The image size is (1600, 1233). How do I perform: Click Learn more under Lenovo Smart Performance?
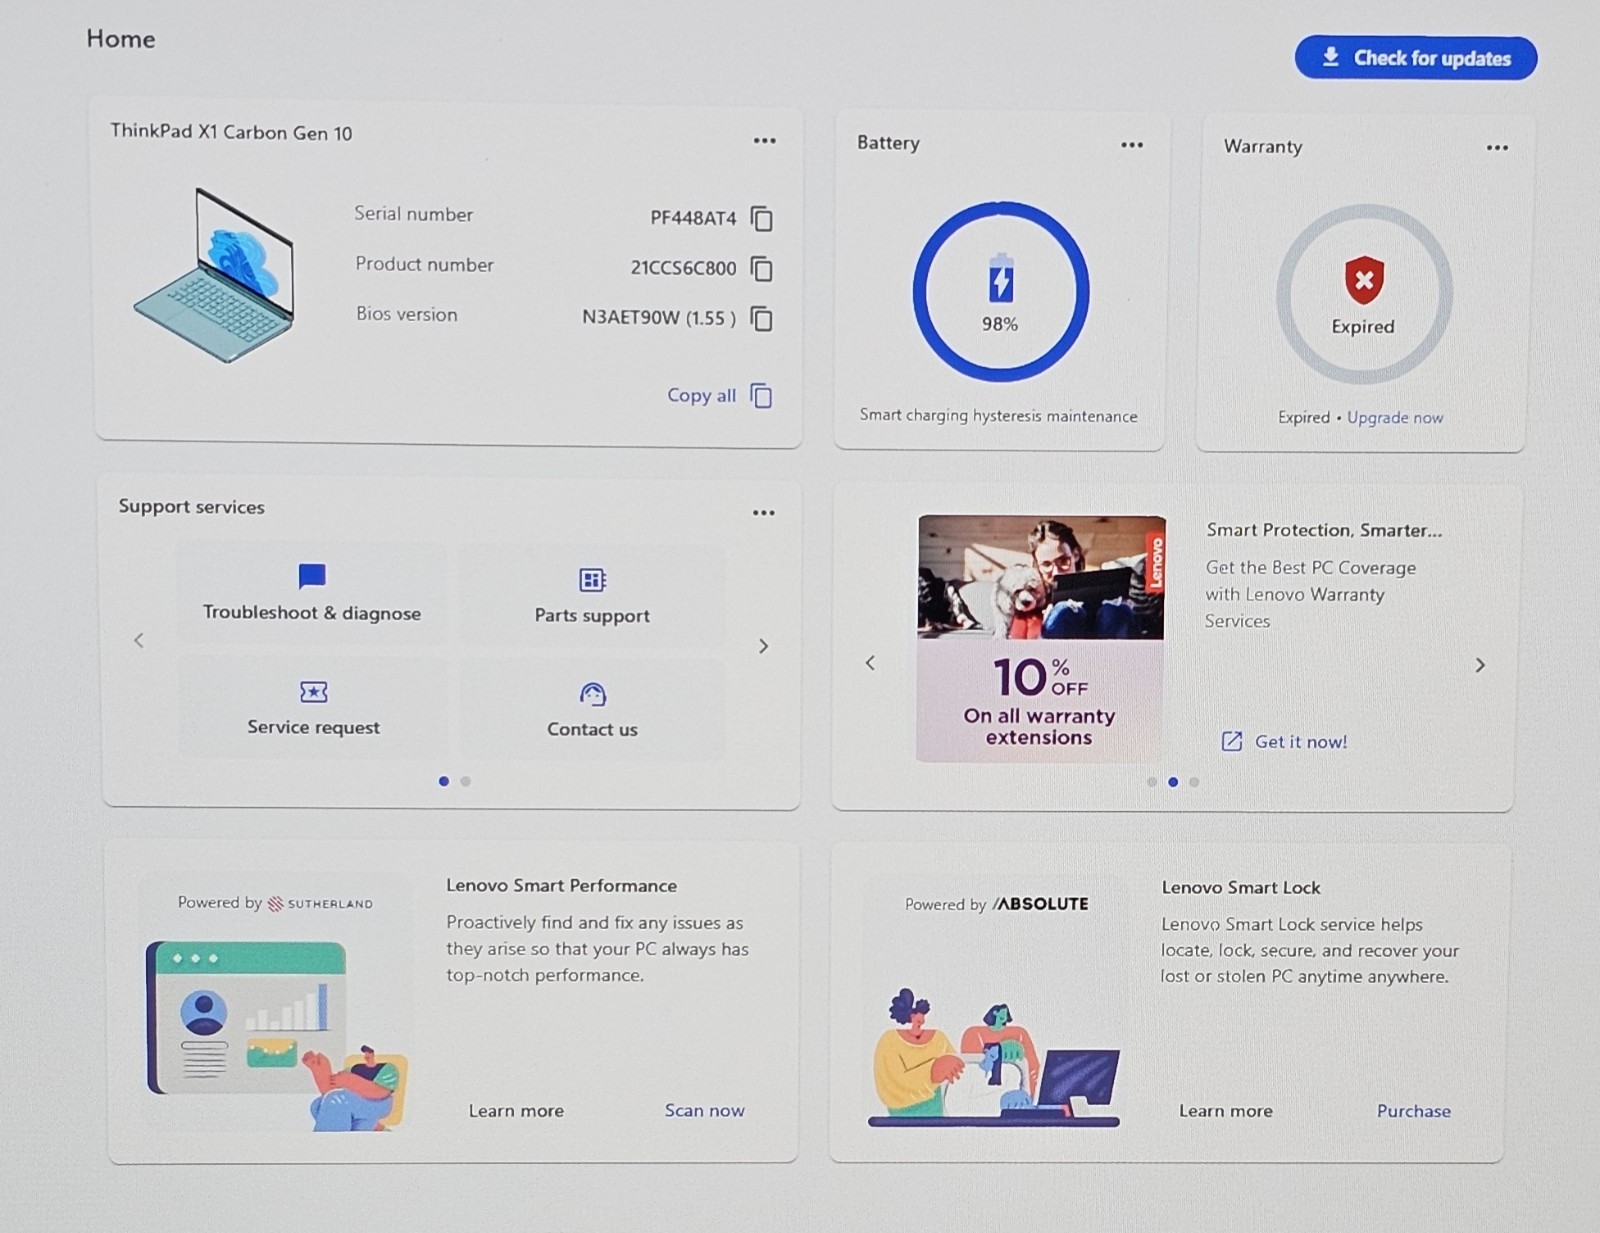click(516, 1111)
